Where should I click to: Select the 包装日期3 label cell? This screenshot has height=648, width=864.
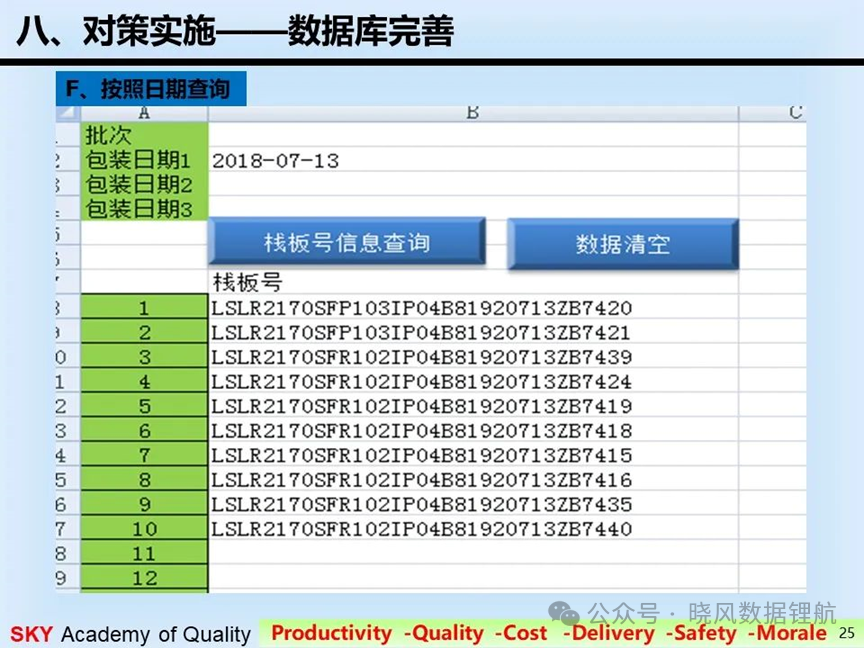coord(144,208)
